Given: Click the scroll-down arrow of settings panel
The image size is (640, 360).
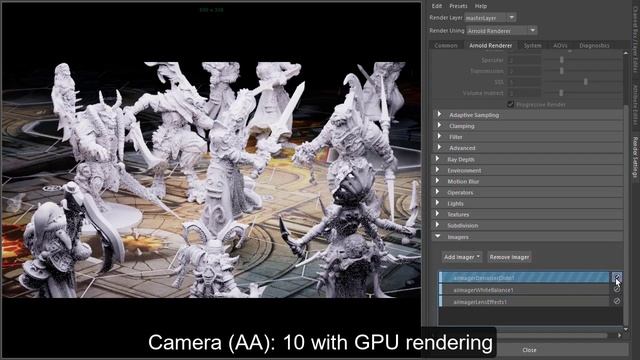Looking at the screenshot, I should click(x=626, y=329).
